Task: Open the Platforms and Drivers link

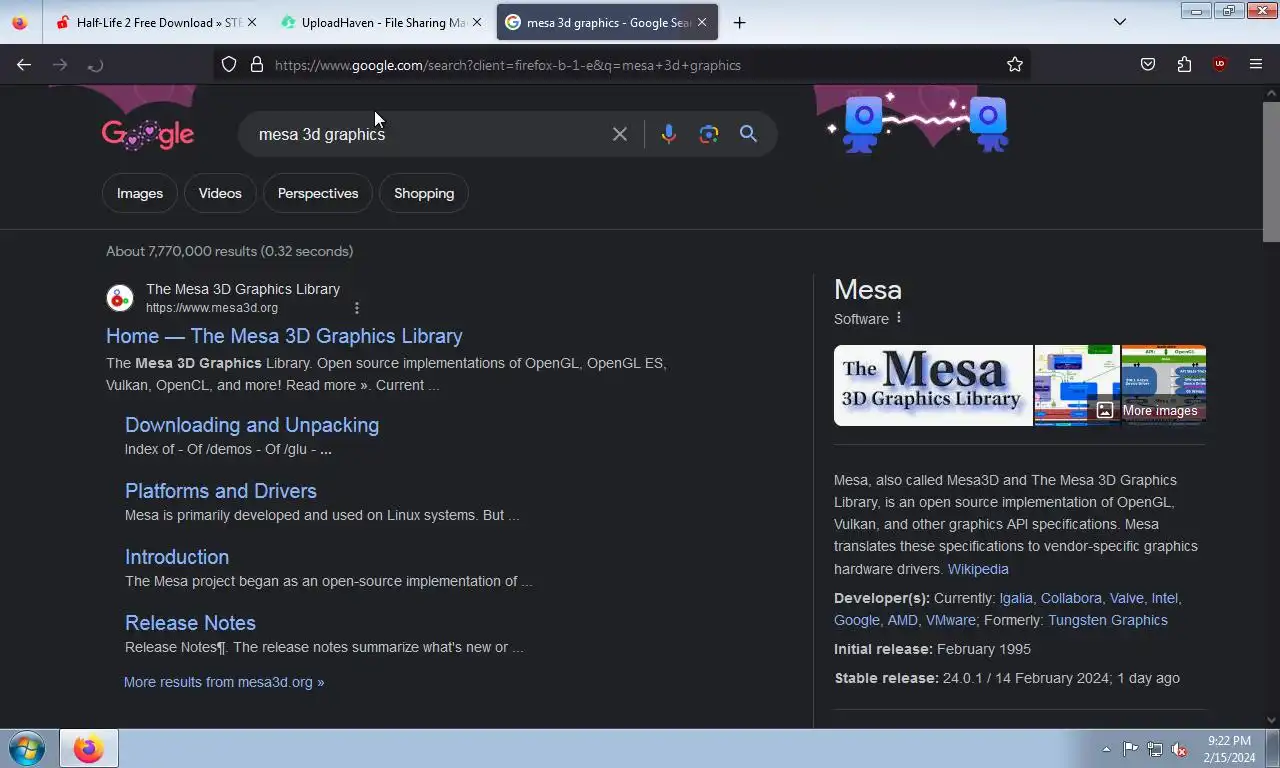Action: 221,491
